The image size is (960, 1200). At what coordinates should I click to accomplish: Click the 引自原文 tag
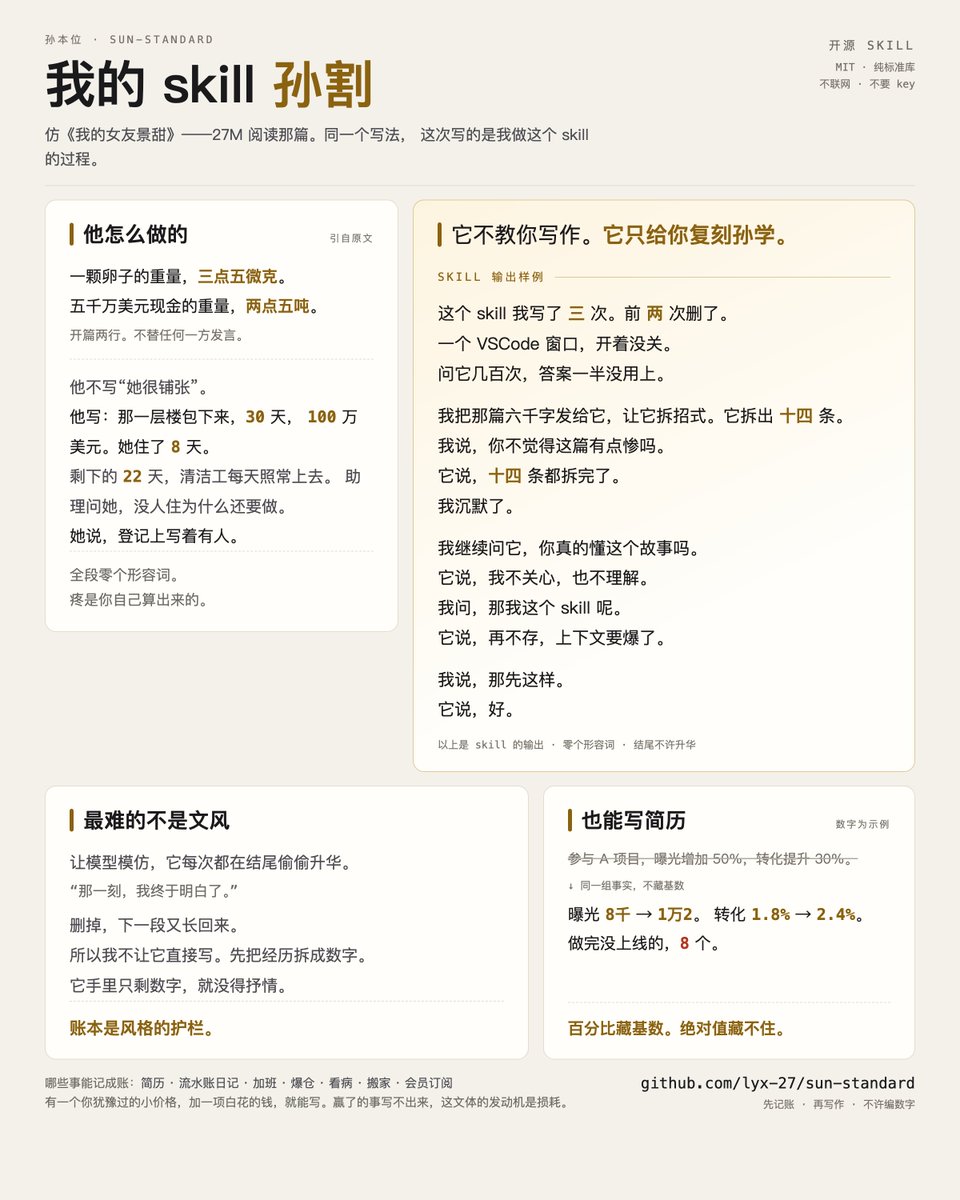pos(351,238)
